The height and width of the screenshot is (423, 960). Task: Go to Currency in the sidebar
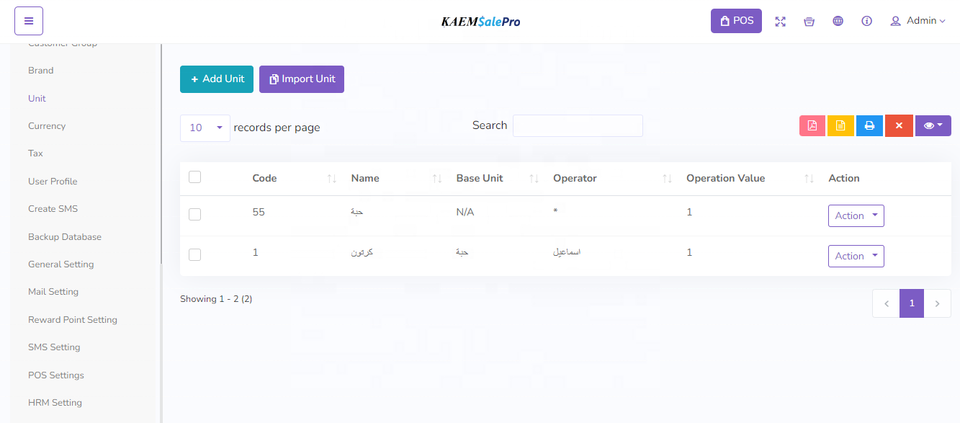click(x=47, y=126)
